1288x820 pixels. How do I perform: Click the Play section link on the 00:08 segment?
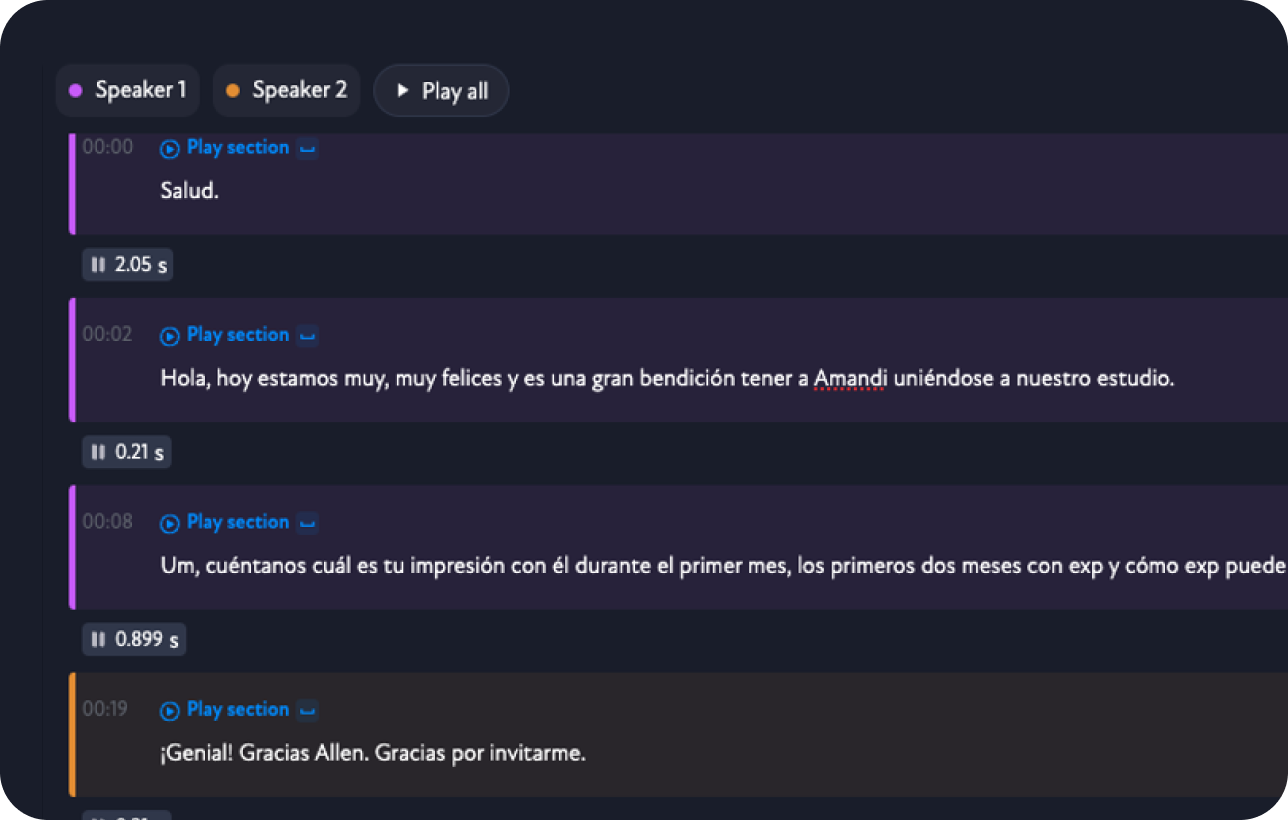click(238, 522)
